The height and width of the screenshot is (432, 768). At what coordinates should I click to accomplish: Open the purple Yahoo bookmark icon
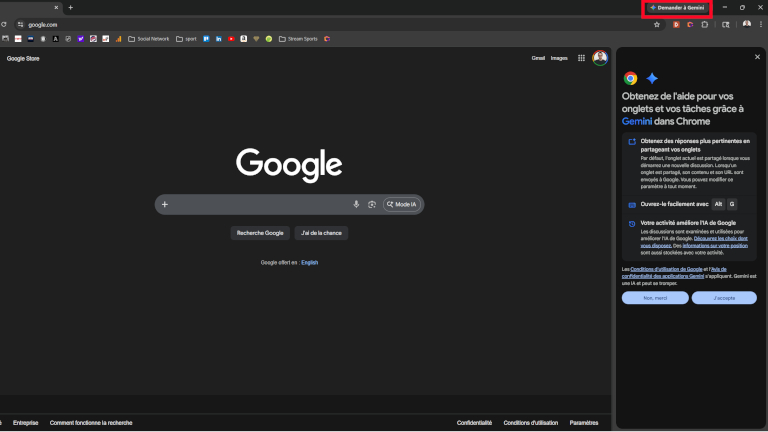[81, 39]
